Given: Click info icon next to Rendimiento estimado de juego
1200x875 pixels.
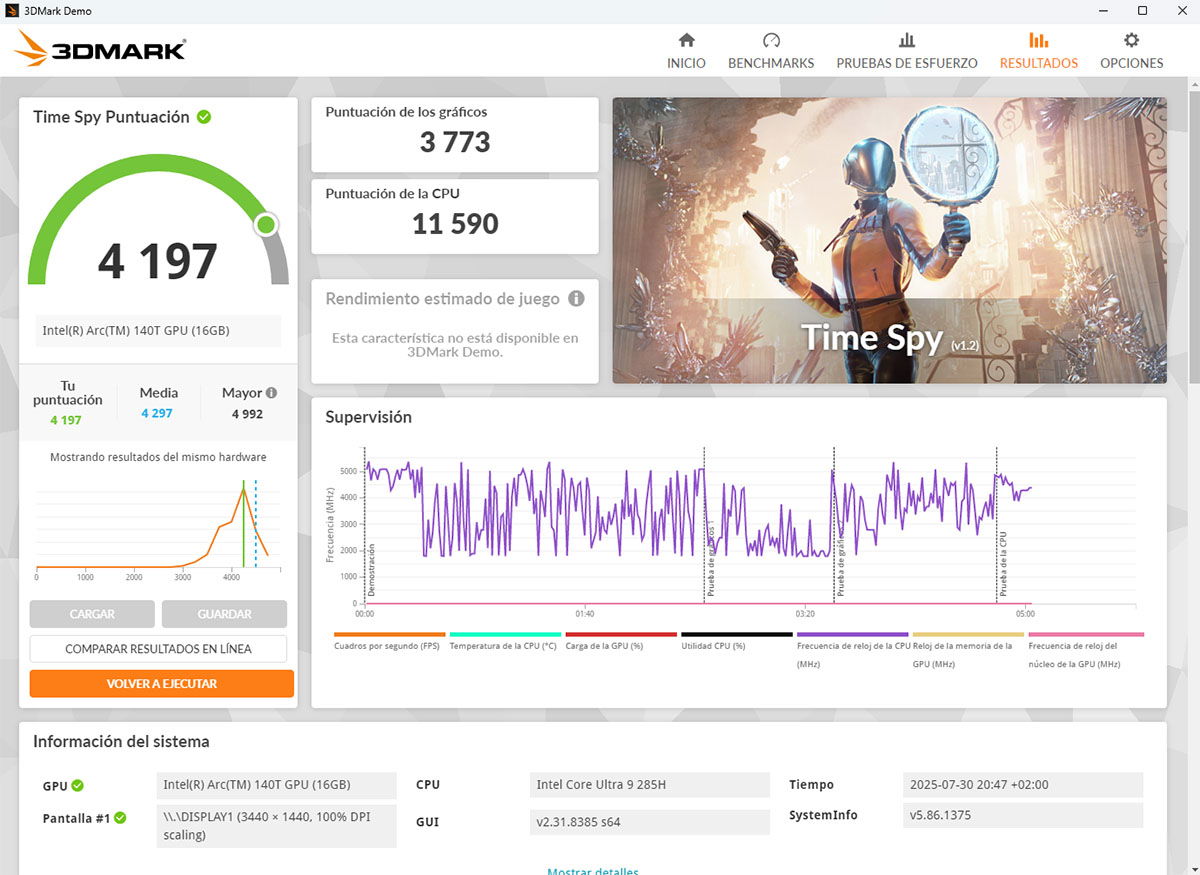Looking at the screenshot, I should [576, 298].
